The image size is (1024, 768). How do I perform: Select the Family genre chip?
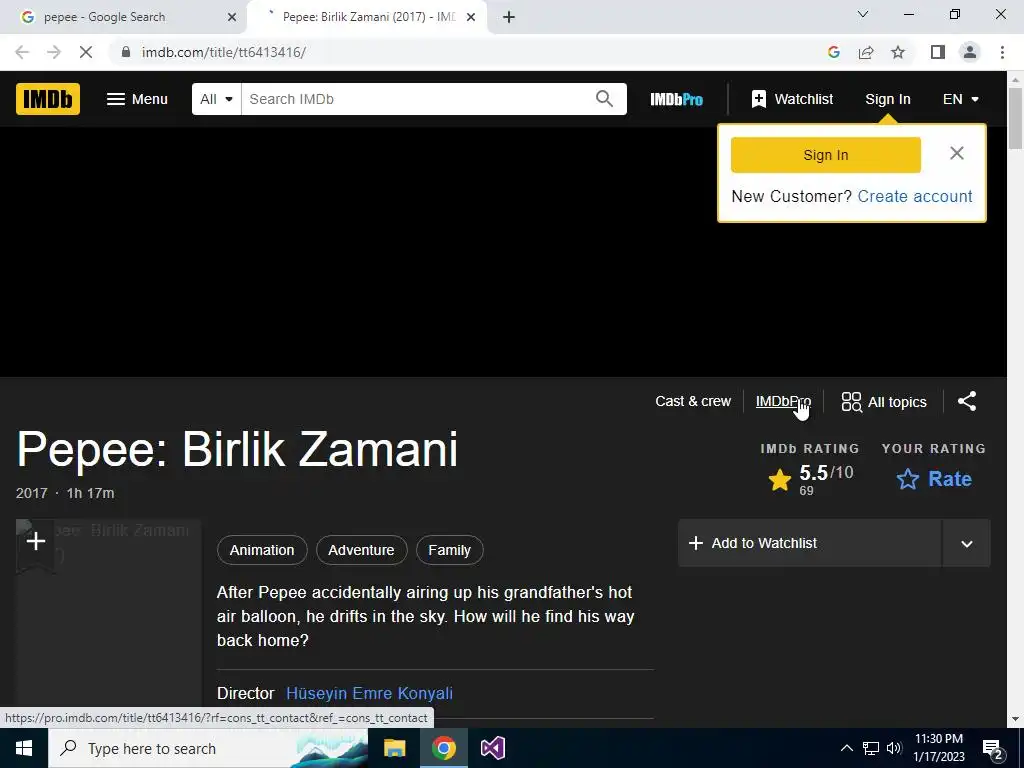[449, 550]
